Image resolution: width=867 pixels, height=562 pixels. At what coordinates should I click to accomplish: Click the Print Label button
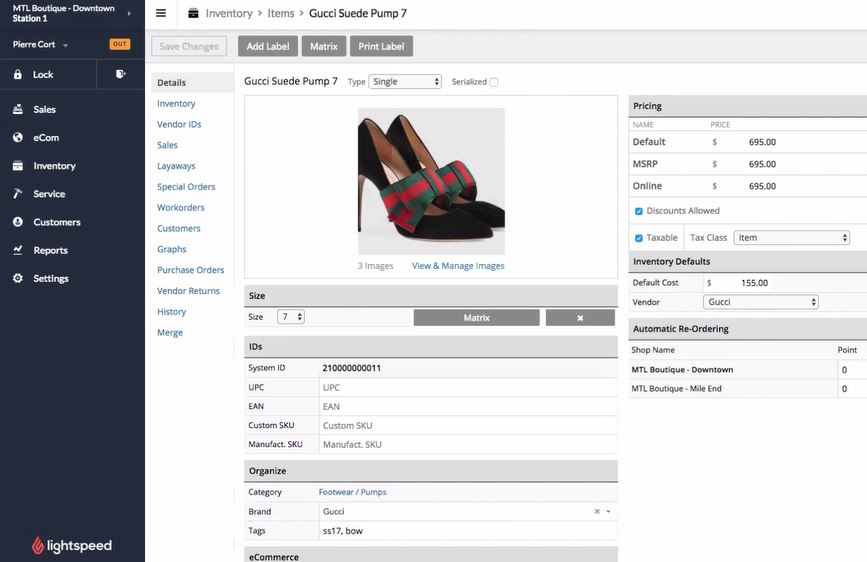pos(381,46)
